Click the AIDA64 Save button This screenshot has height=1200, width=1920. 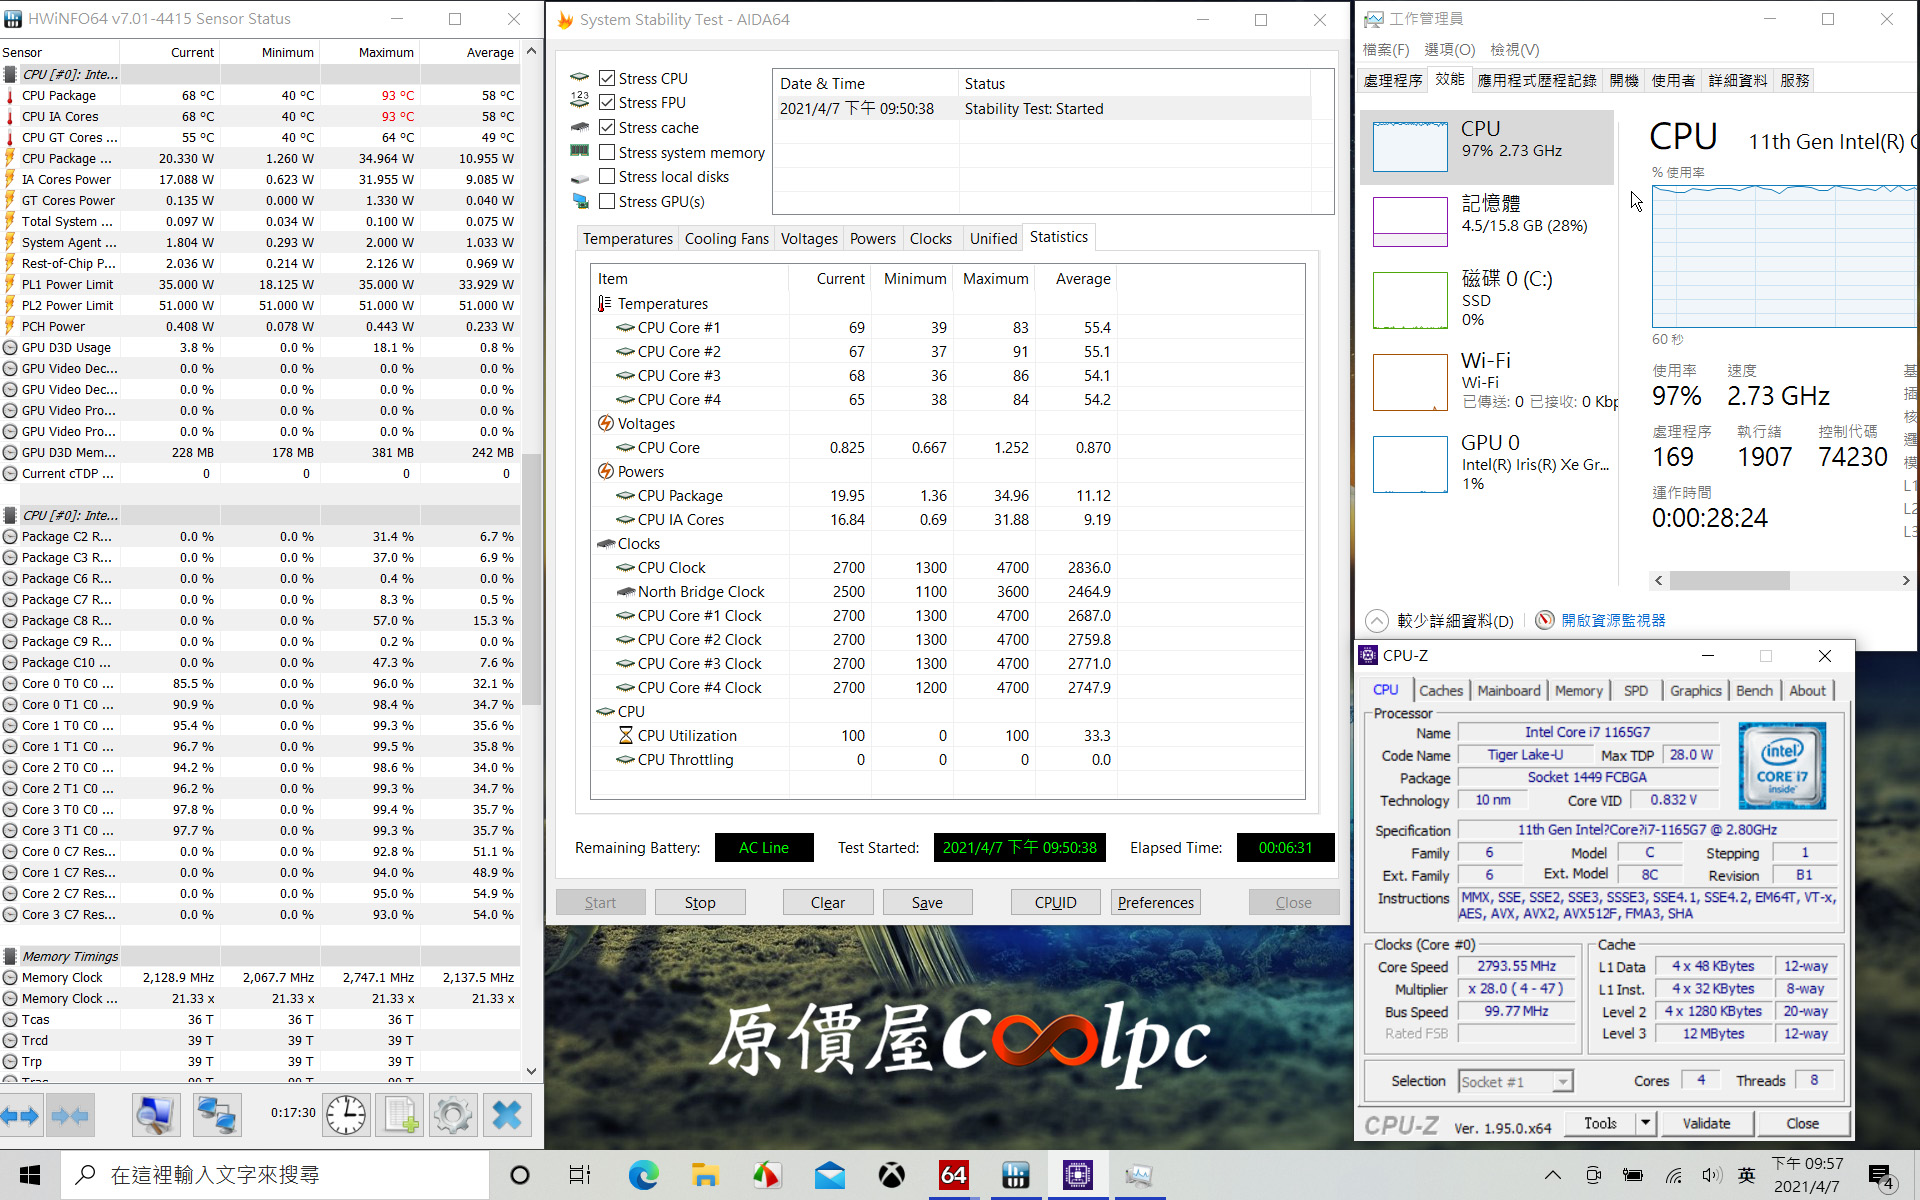tap(927, 902)
